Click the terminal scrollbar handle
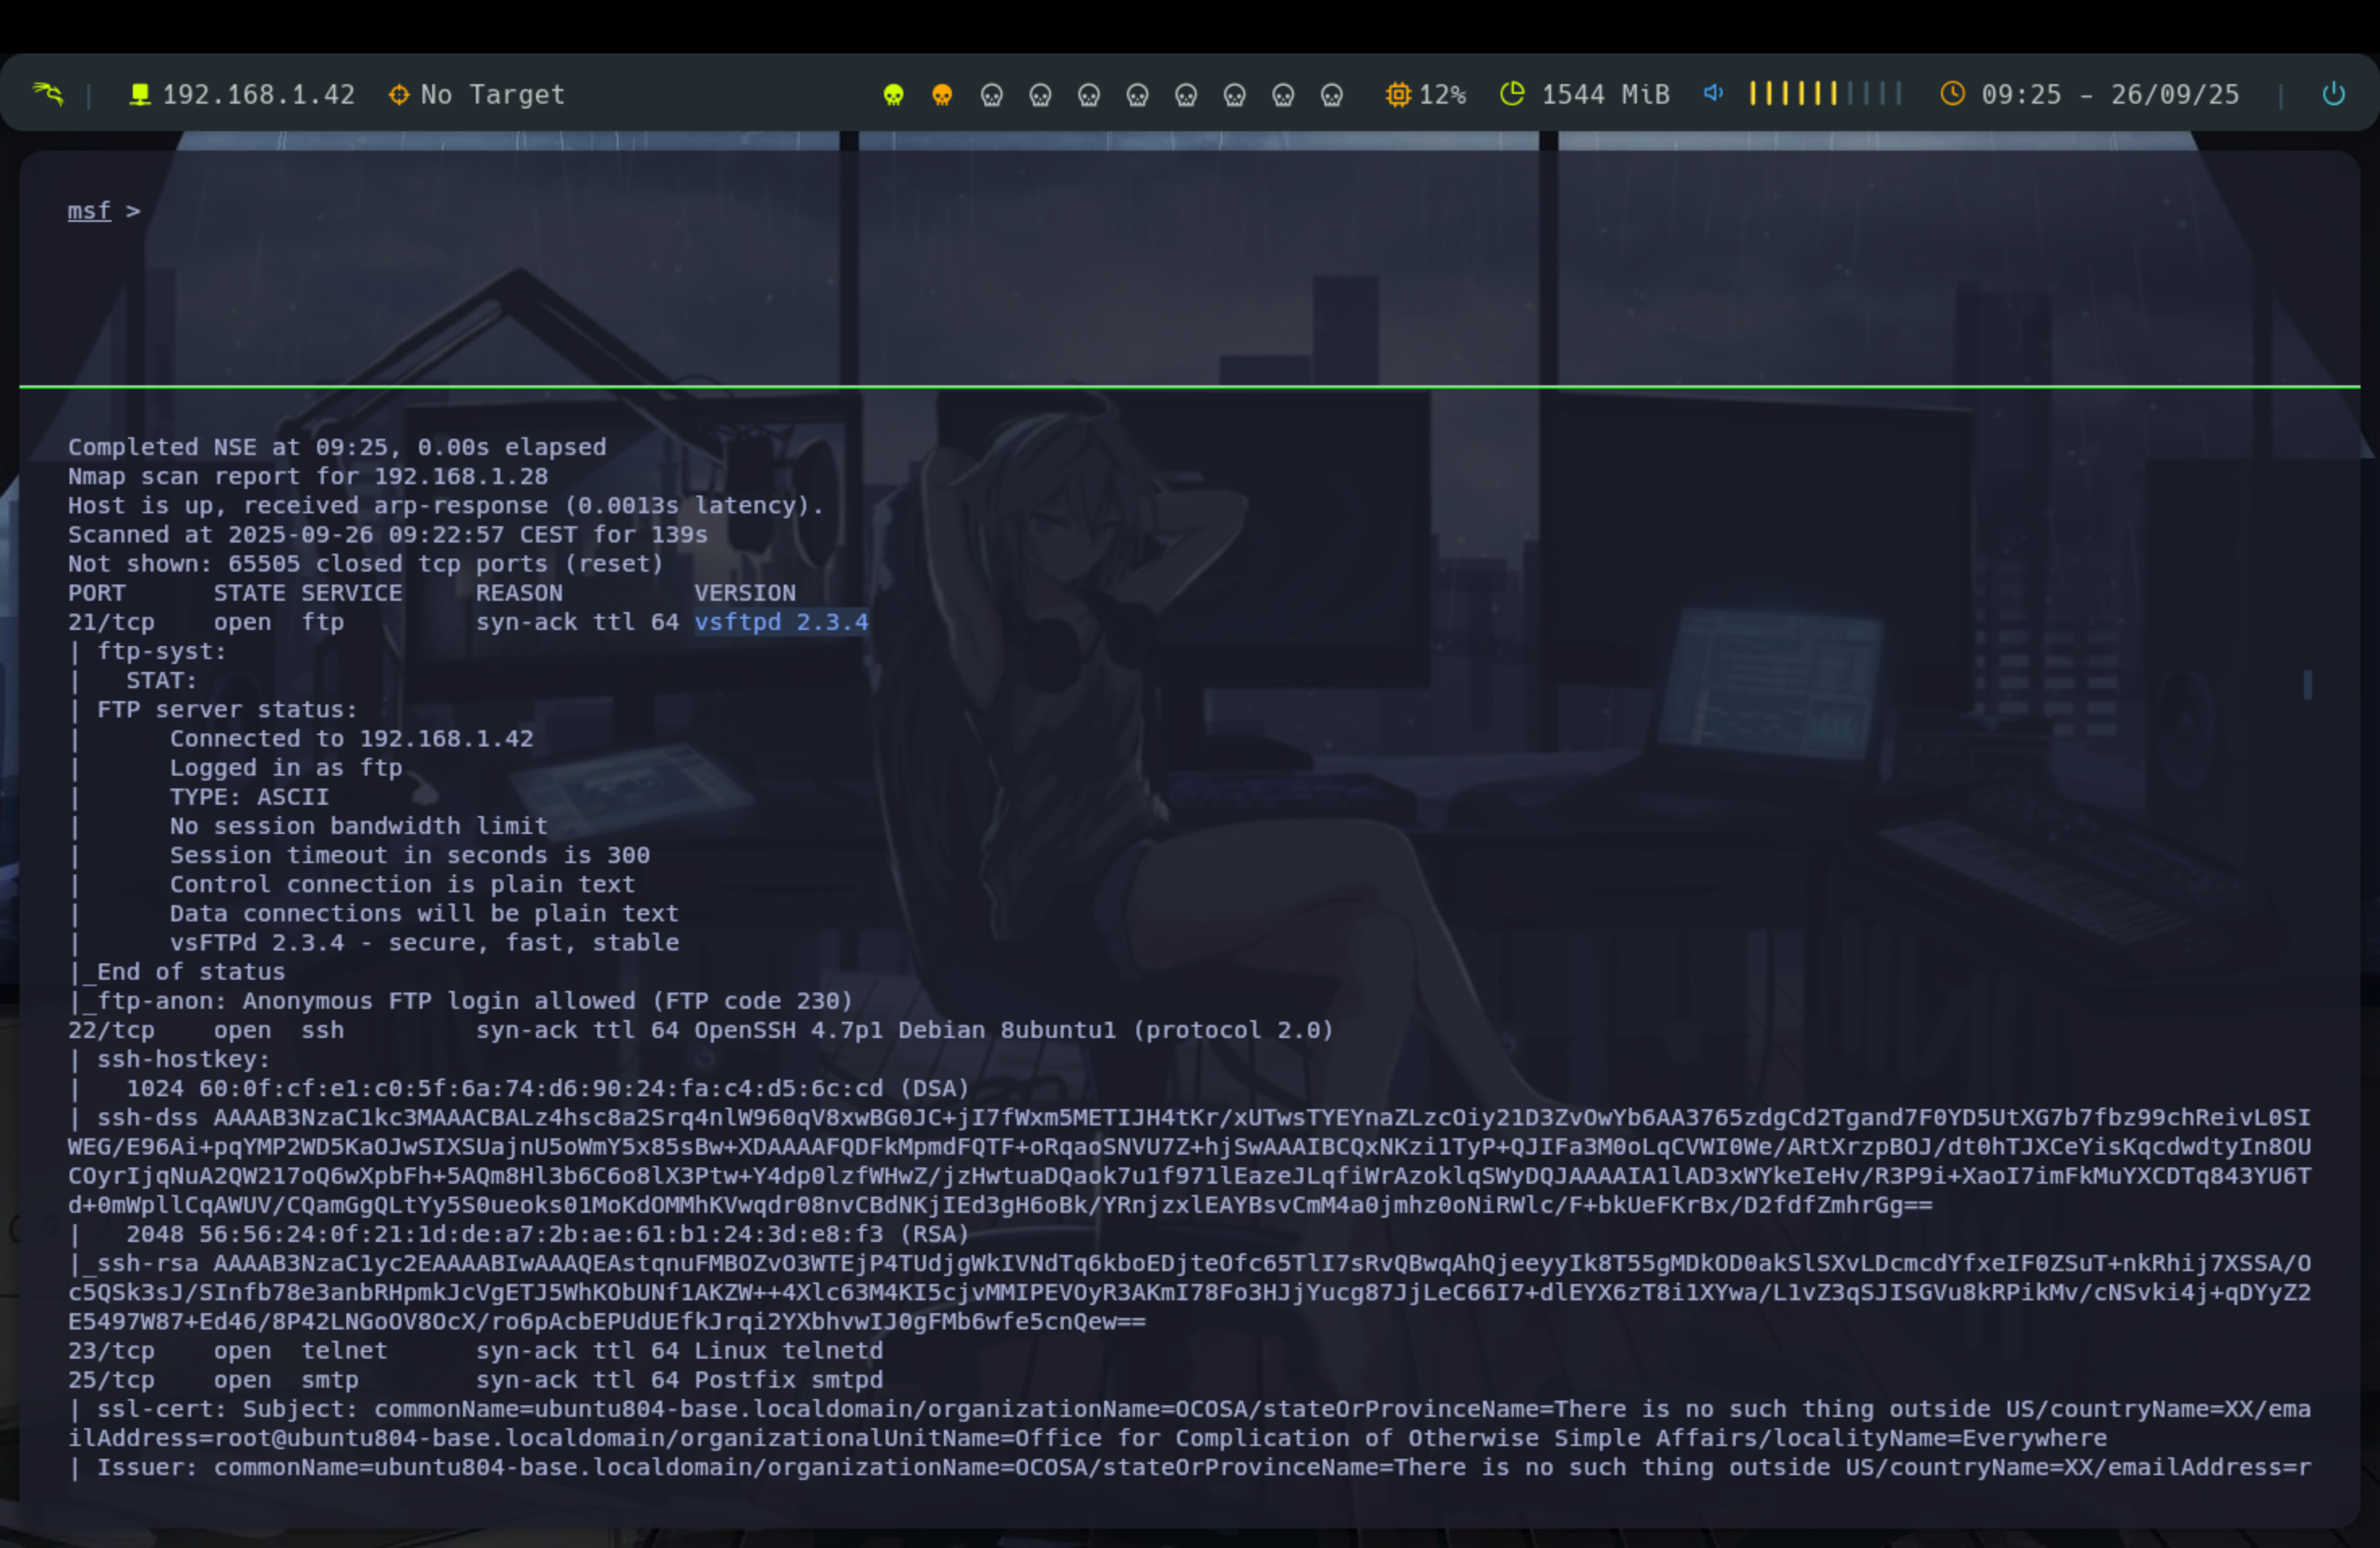The image size is (2380, 1548). [x=2307, y=685]
